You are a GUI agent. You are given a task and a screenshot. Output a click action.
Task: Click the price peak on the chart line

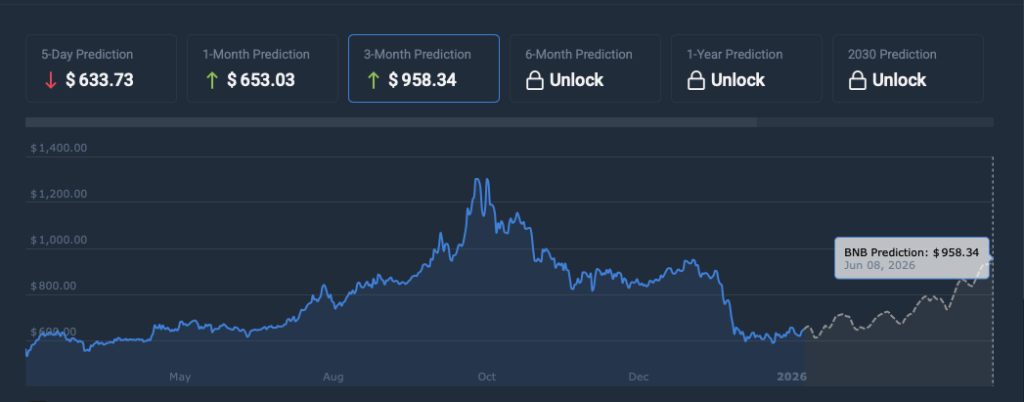click(477, 179)
